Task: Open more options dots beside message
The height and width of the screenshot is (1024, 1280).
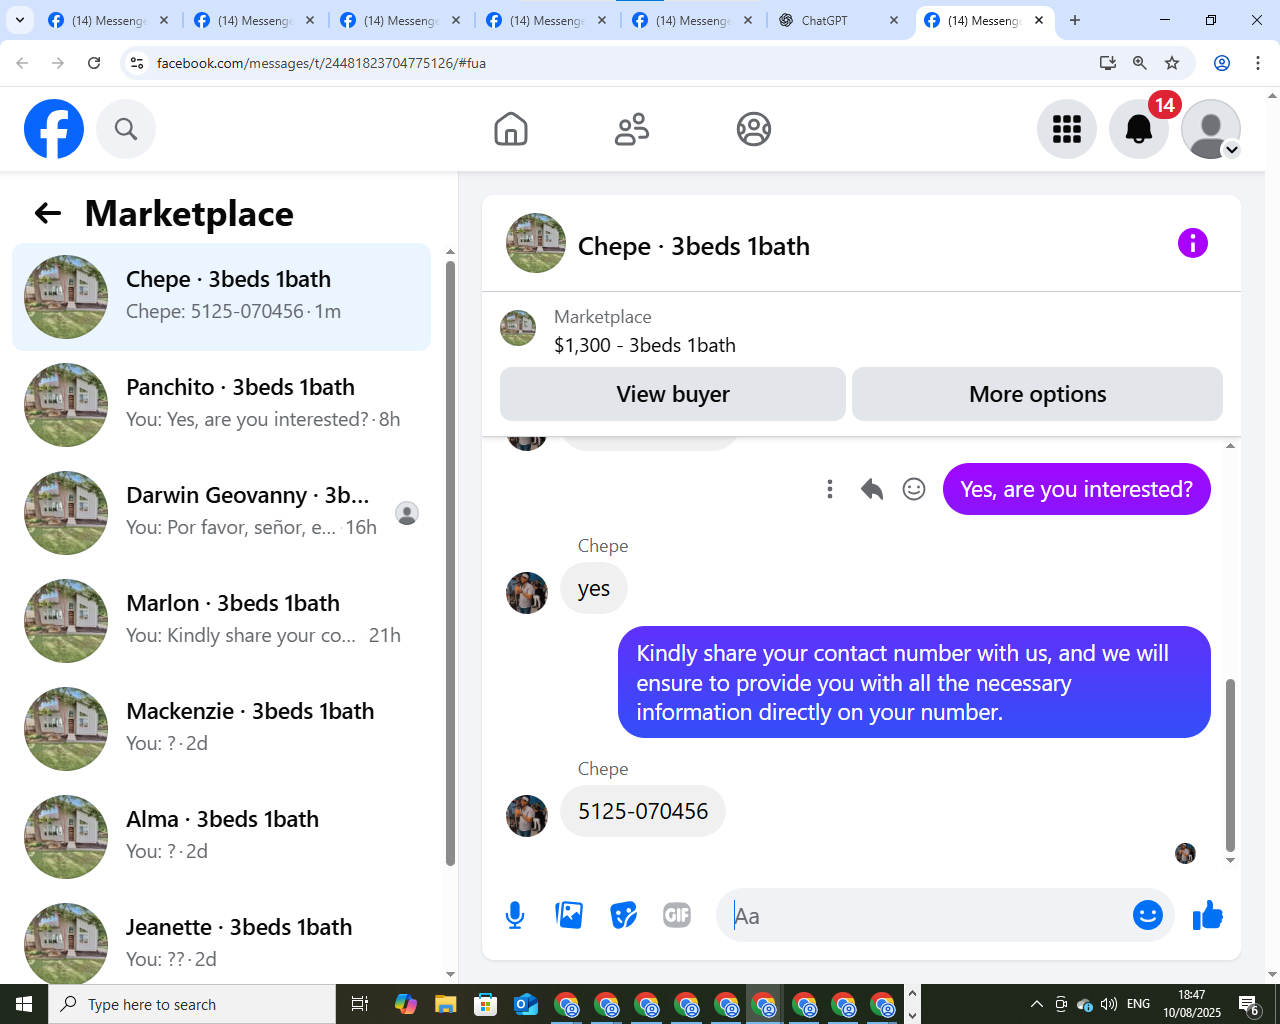Action: (830, 489)
